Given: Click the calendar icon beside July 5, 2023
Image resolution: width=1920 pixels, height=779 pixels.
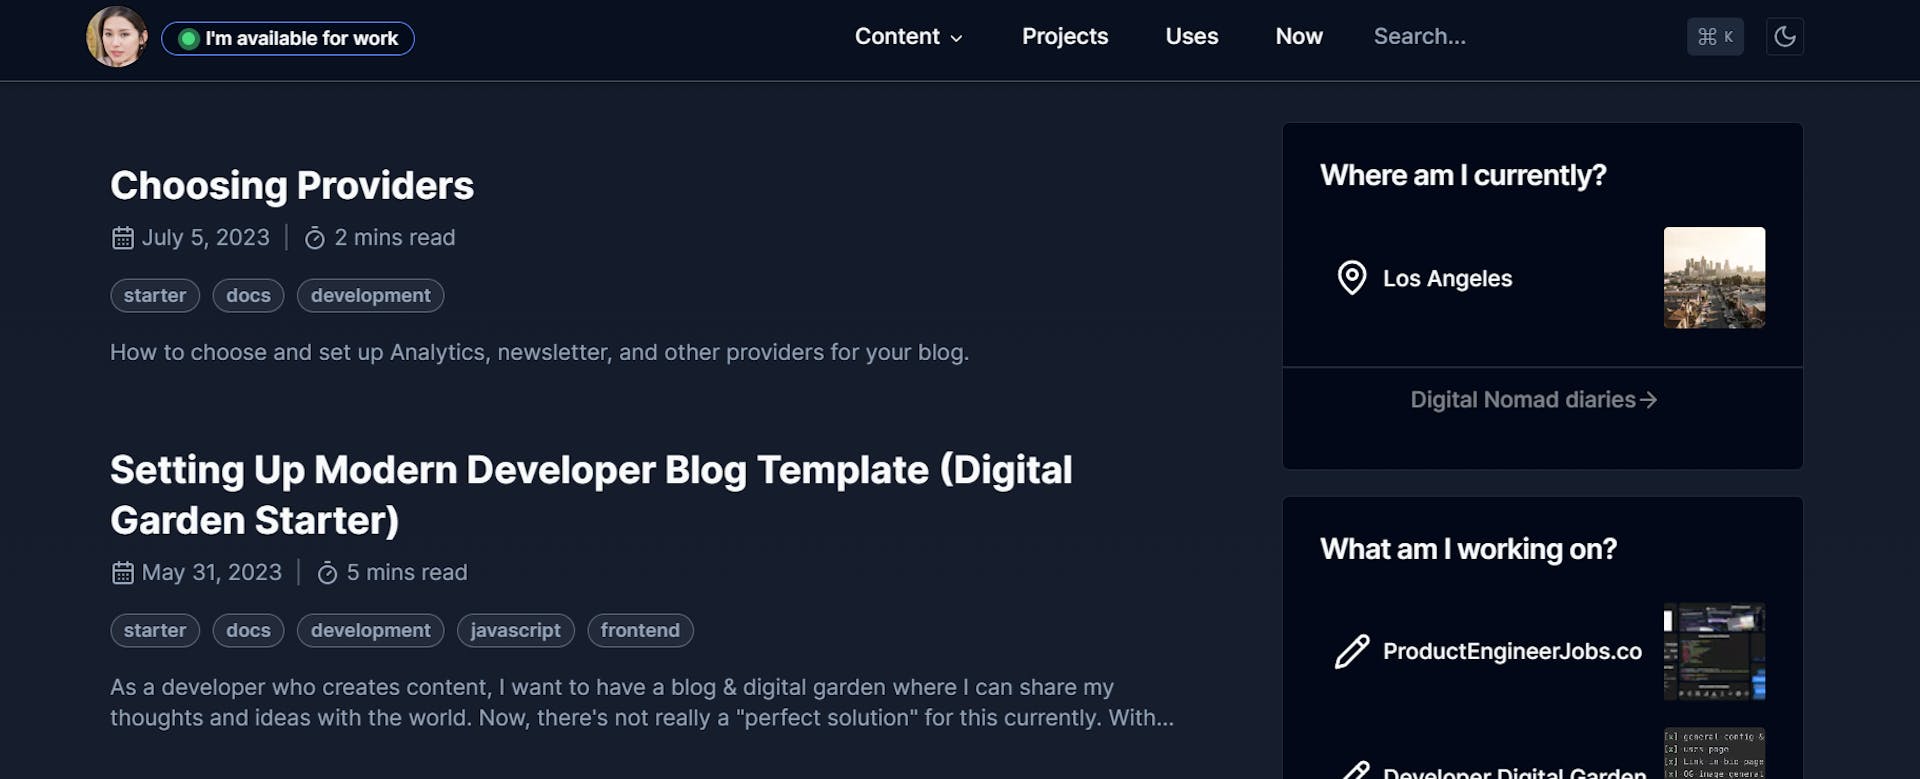Looking at the screenshot, I should pos(122,238).
